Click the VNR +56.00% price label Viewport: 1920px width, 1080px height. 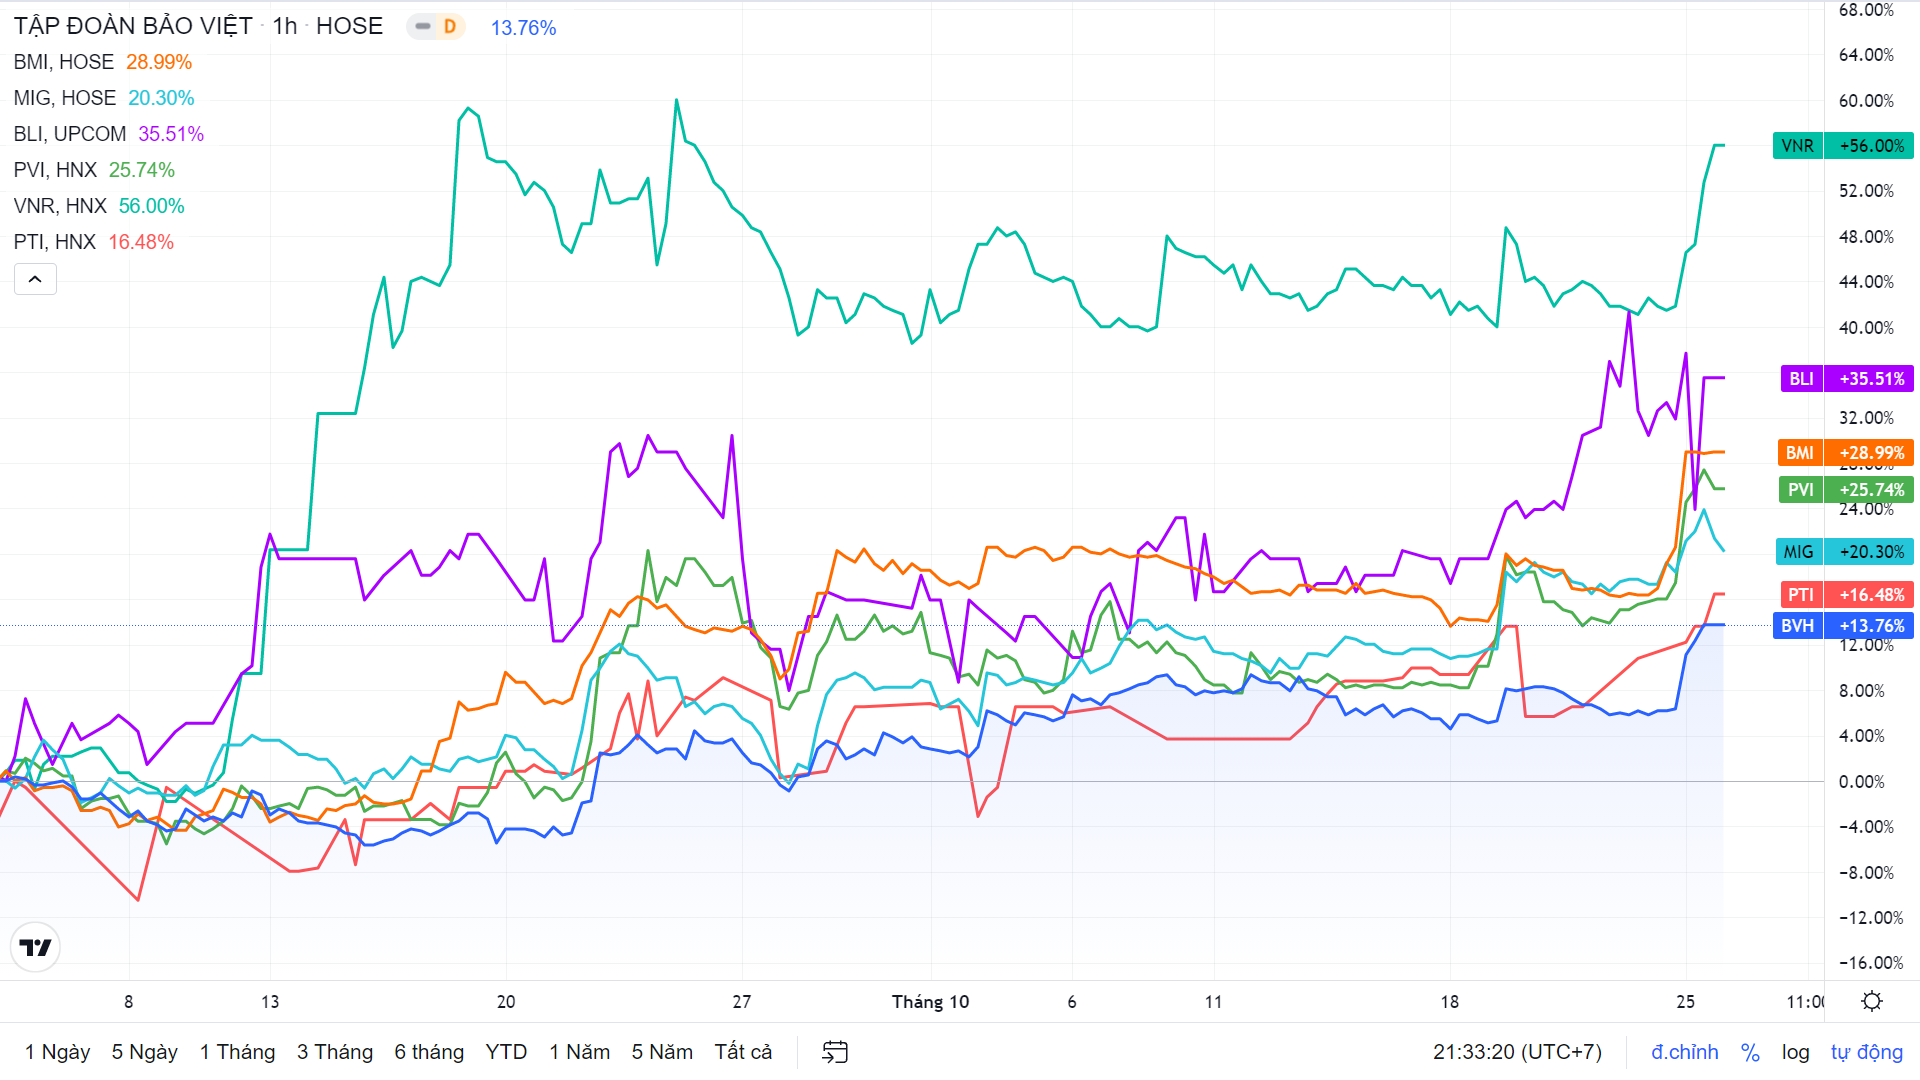(1842, 146)
